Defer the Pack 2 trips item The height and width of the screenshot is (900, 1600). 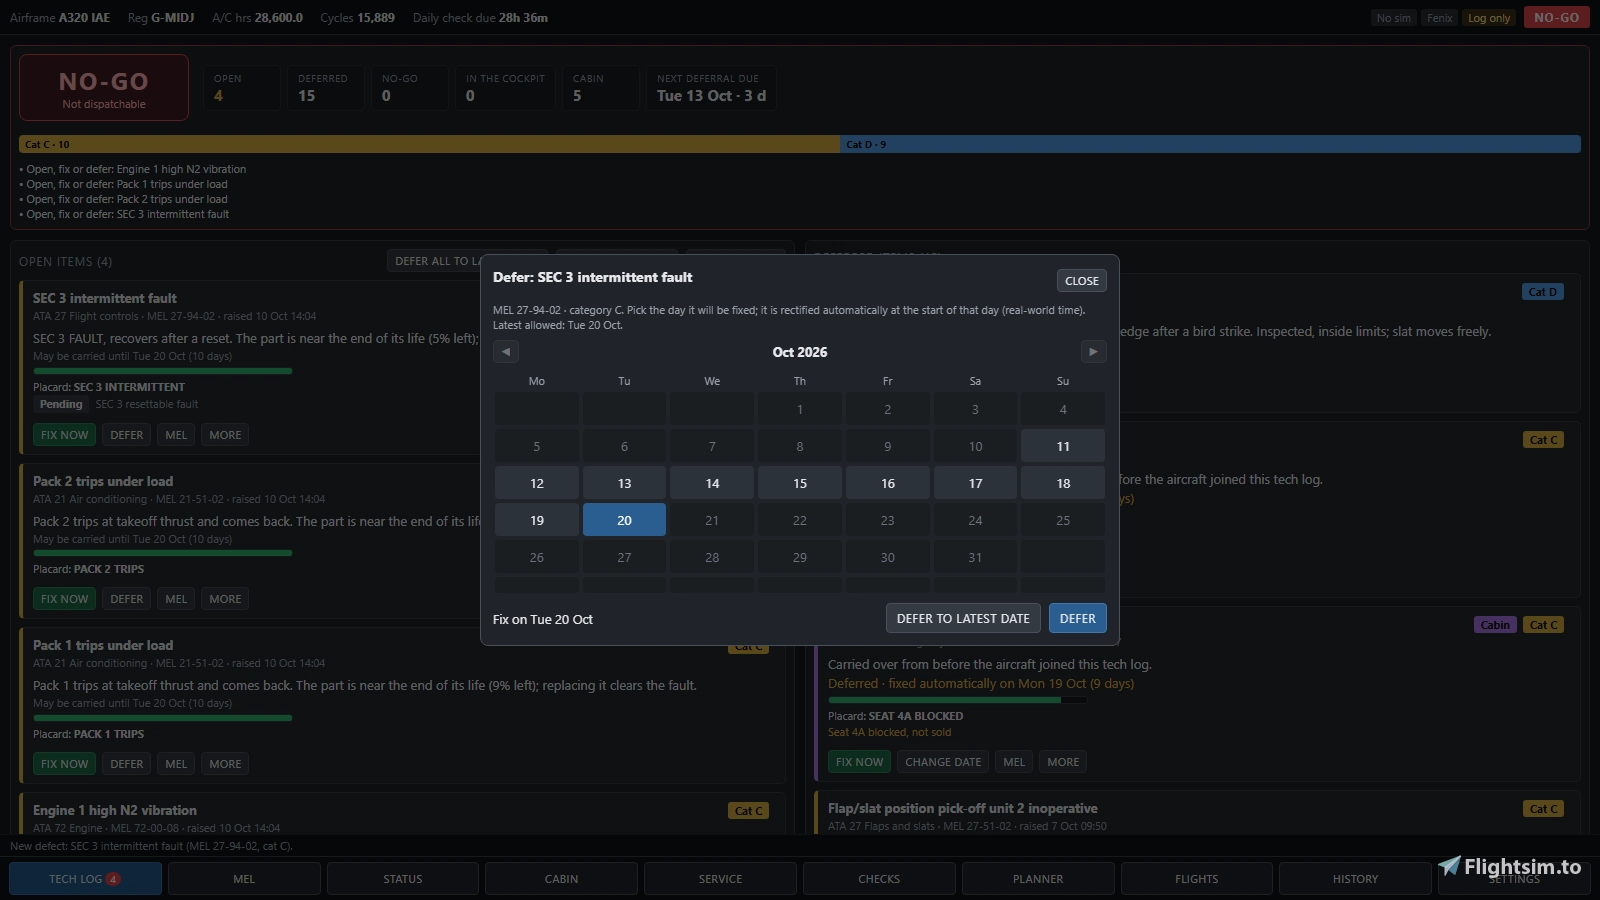[x=126, y=599]
